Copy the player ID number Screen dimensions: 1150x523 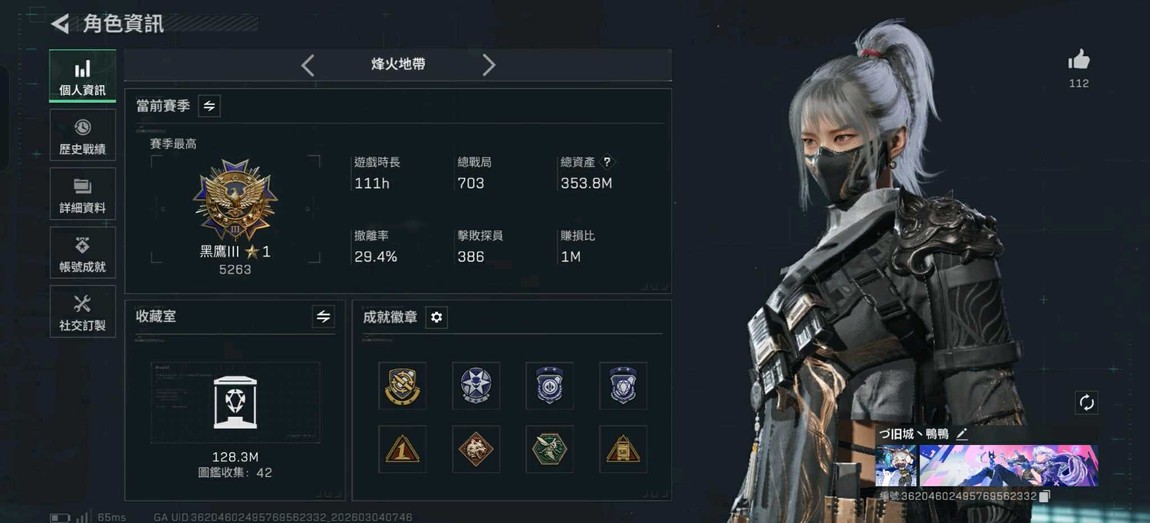click(x=1045, y=497)
